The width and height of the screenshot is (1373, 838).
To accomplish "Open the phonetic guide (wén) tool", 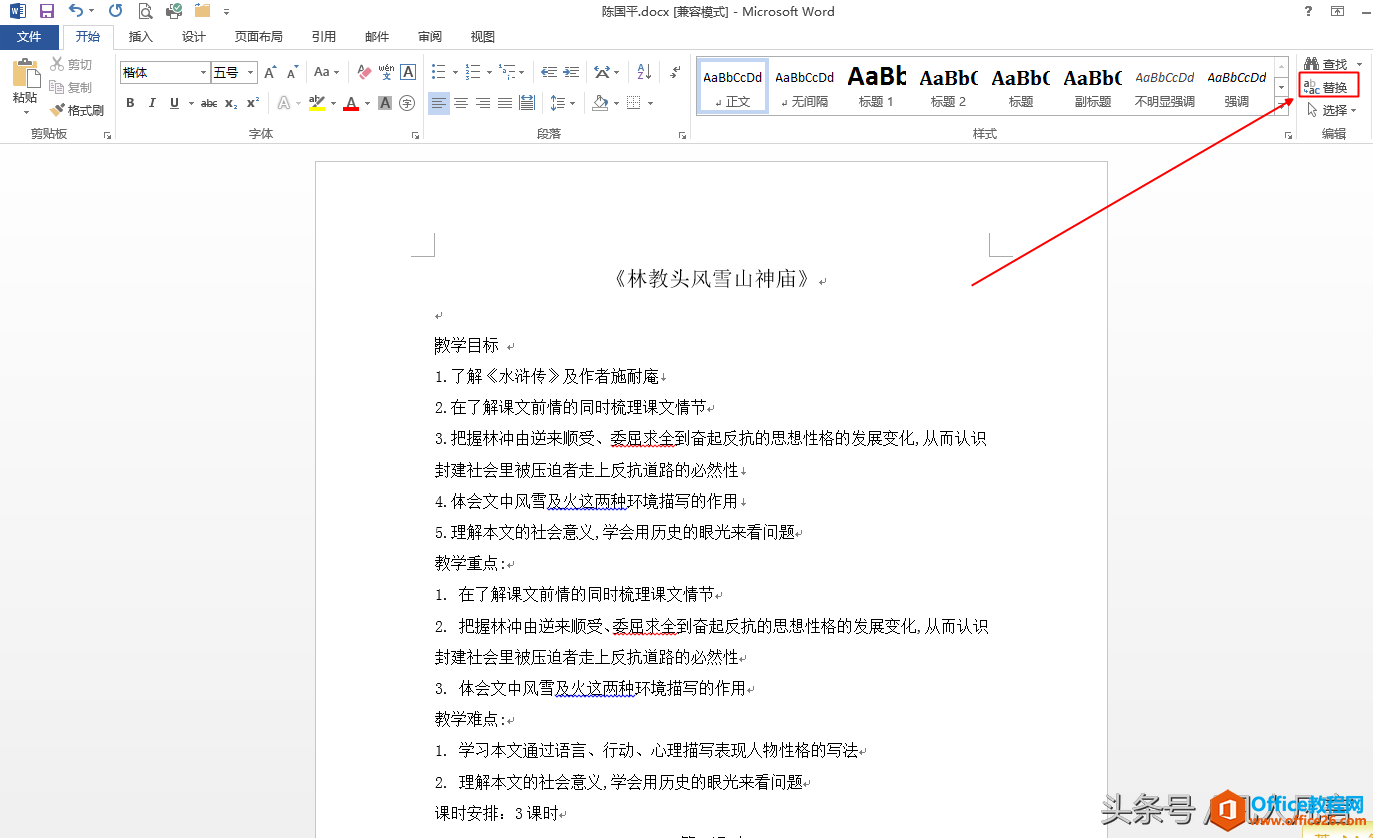I will pos(386,73).
